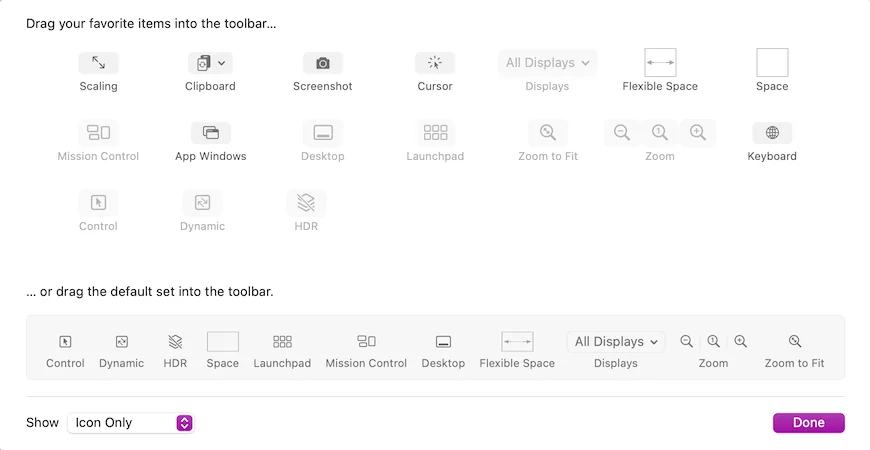Open the Clipboard dropdown arrow
This screenshot has height=450, width=870.
[x=221, y=63]
